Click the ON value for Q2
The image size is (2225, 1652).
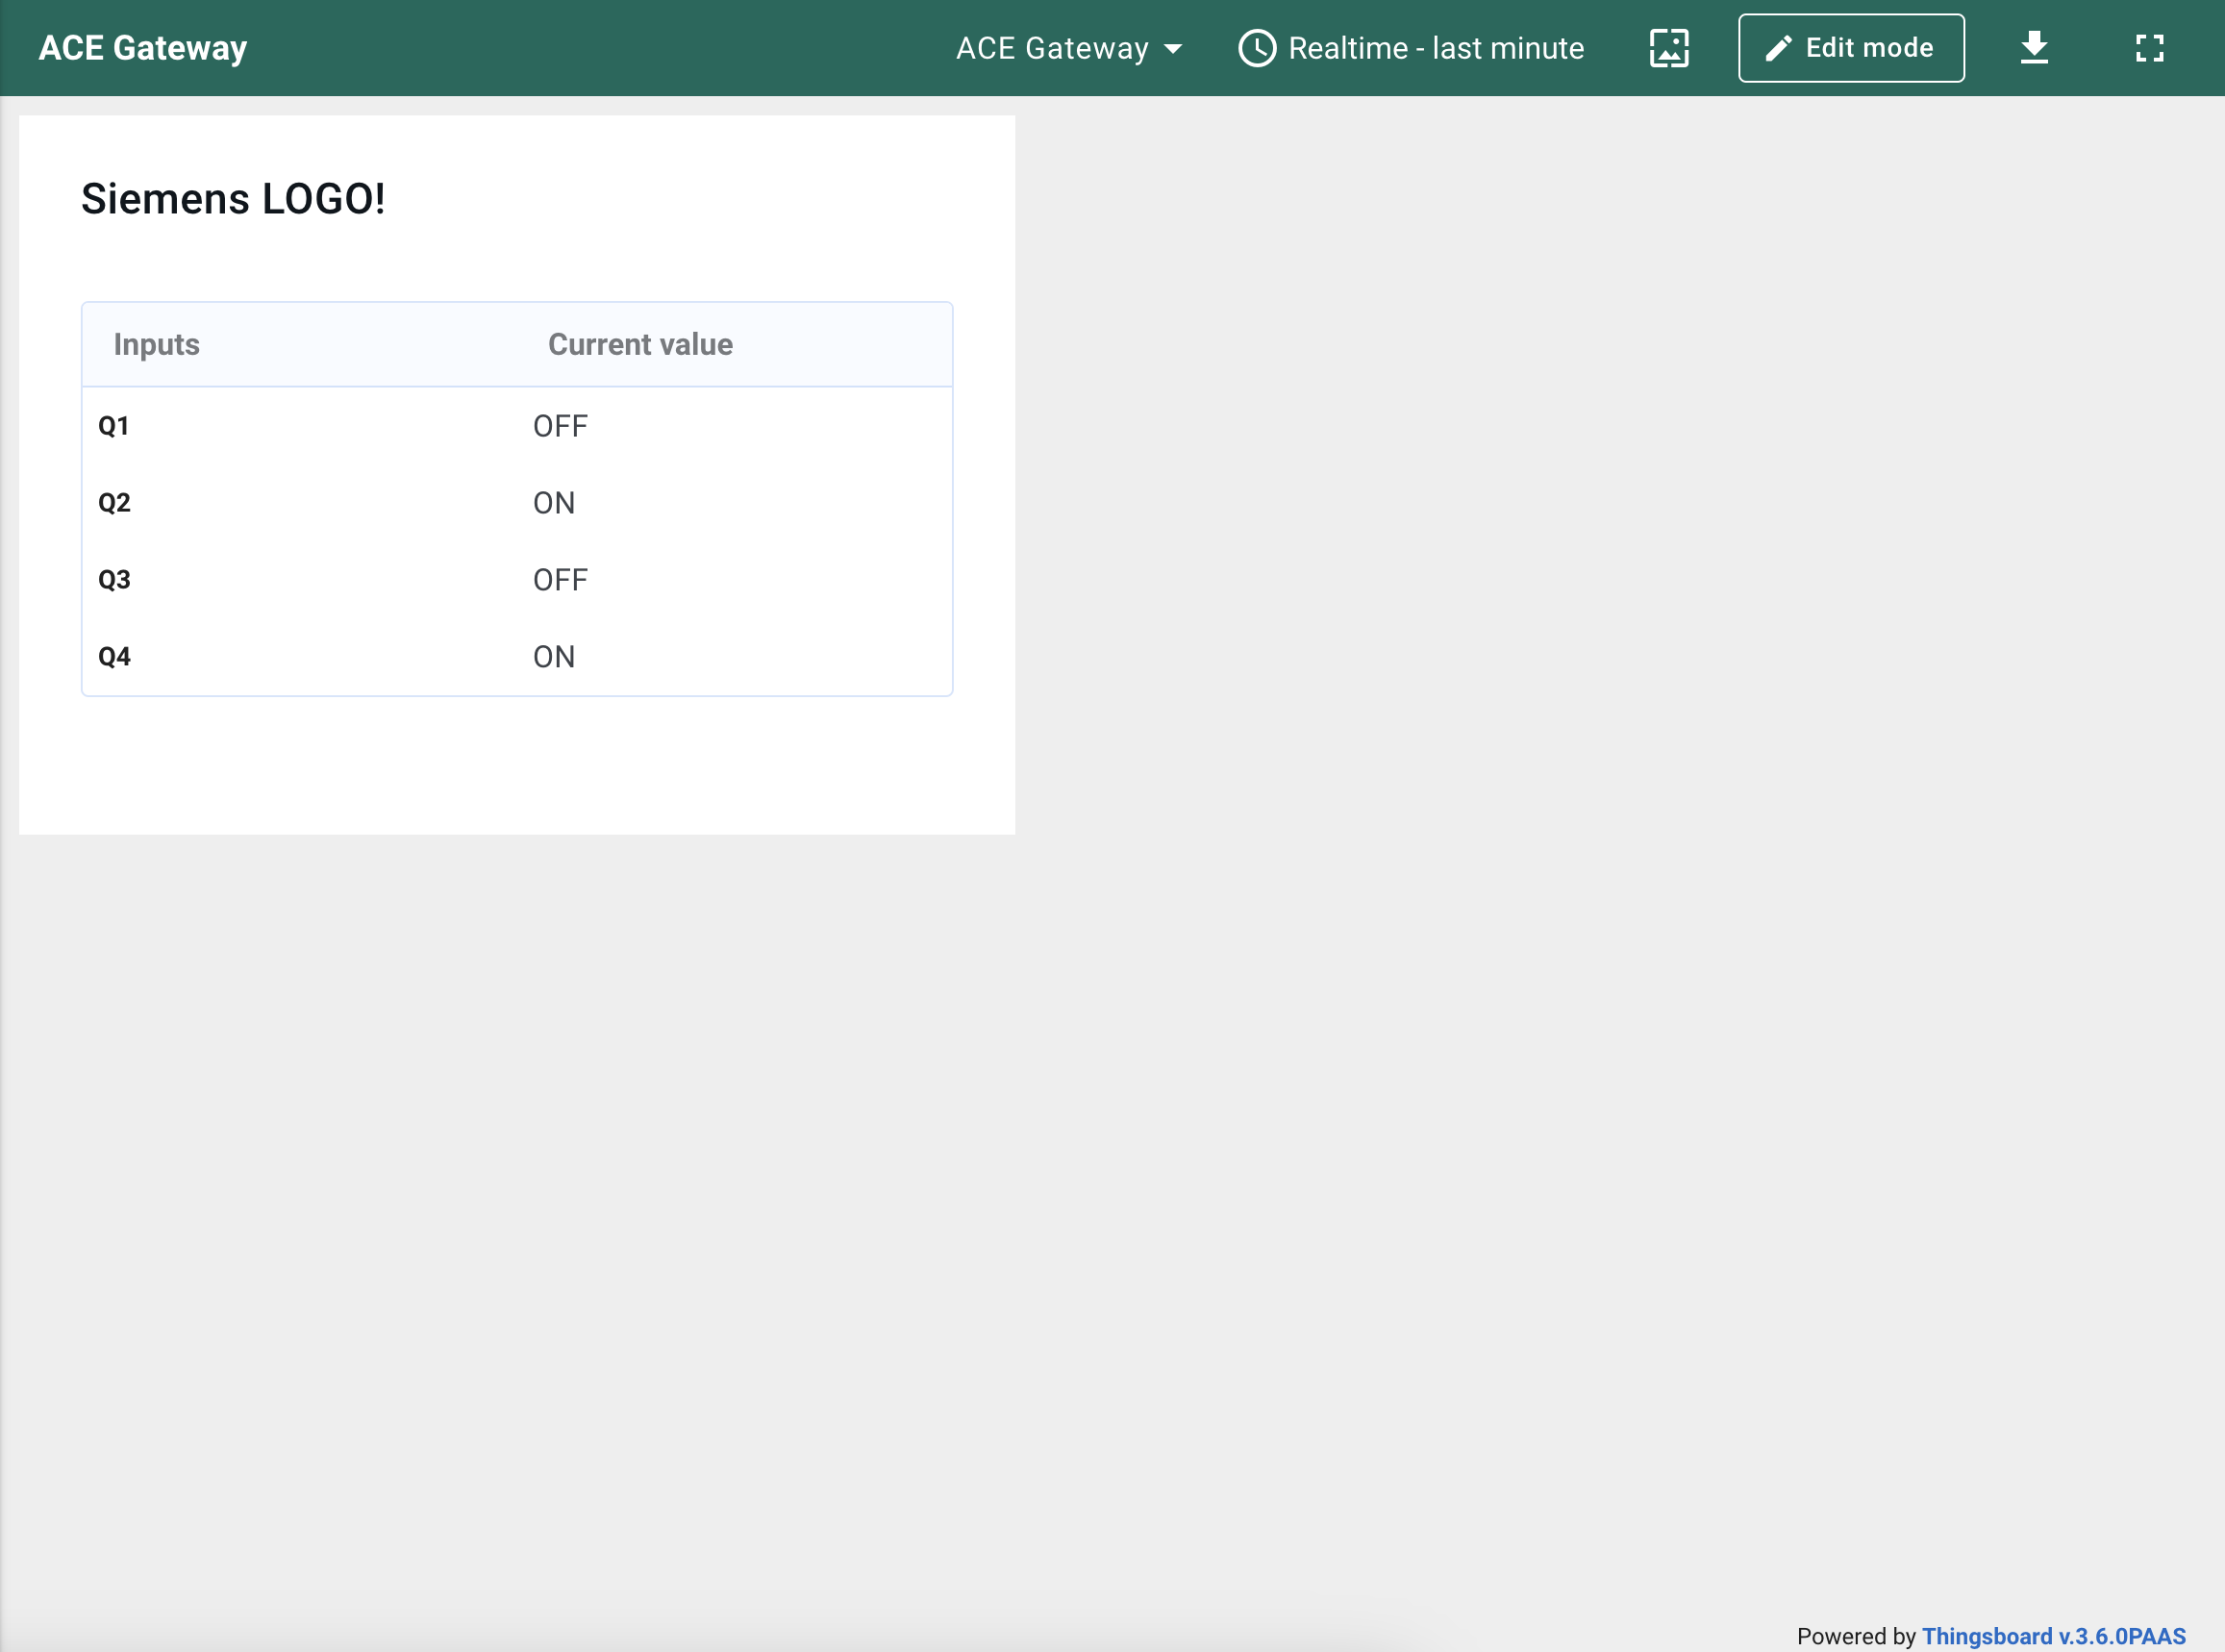pyautogui.click(x=553, y=503)
